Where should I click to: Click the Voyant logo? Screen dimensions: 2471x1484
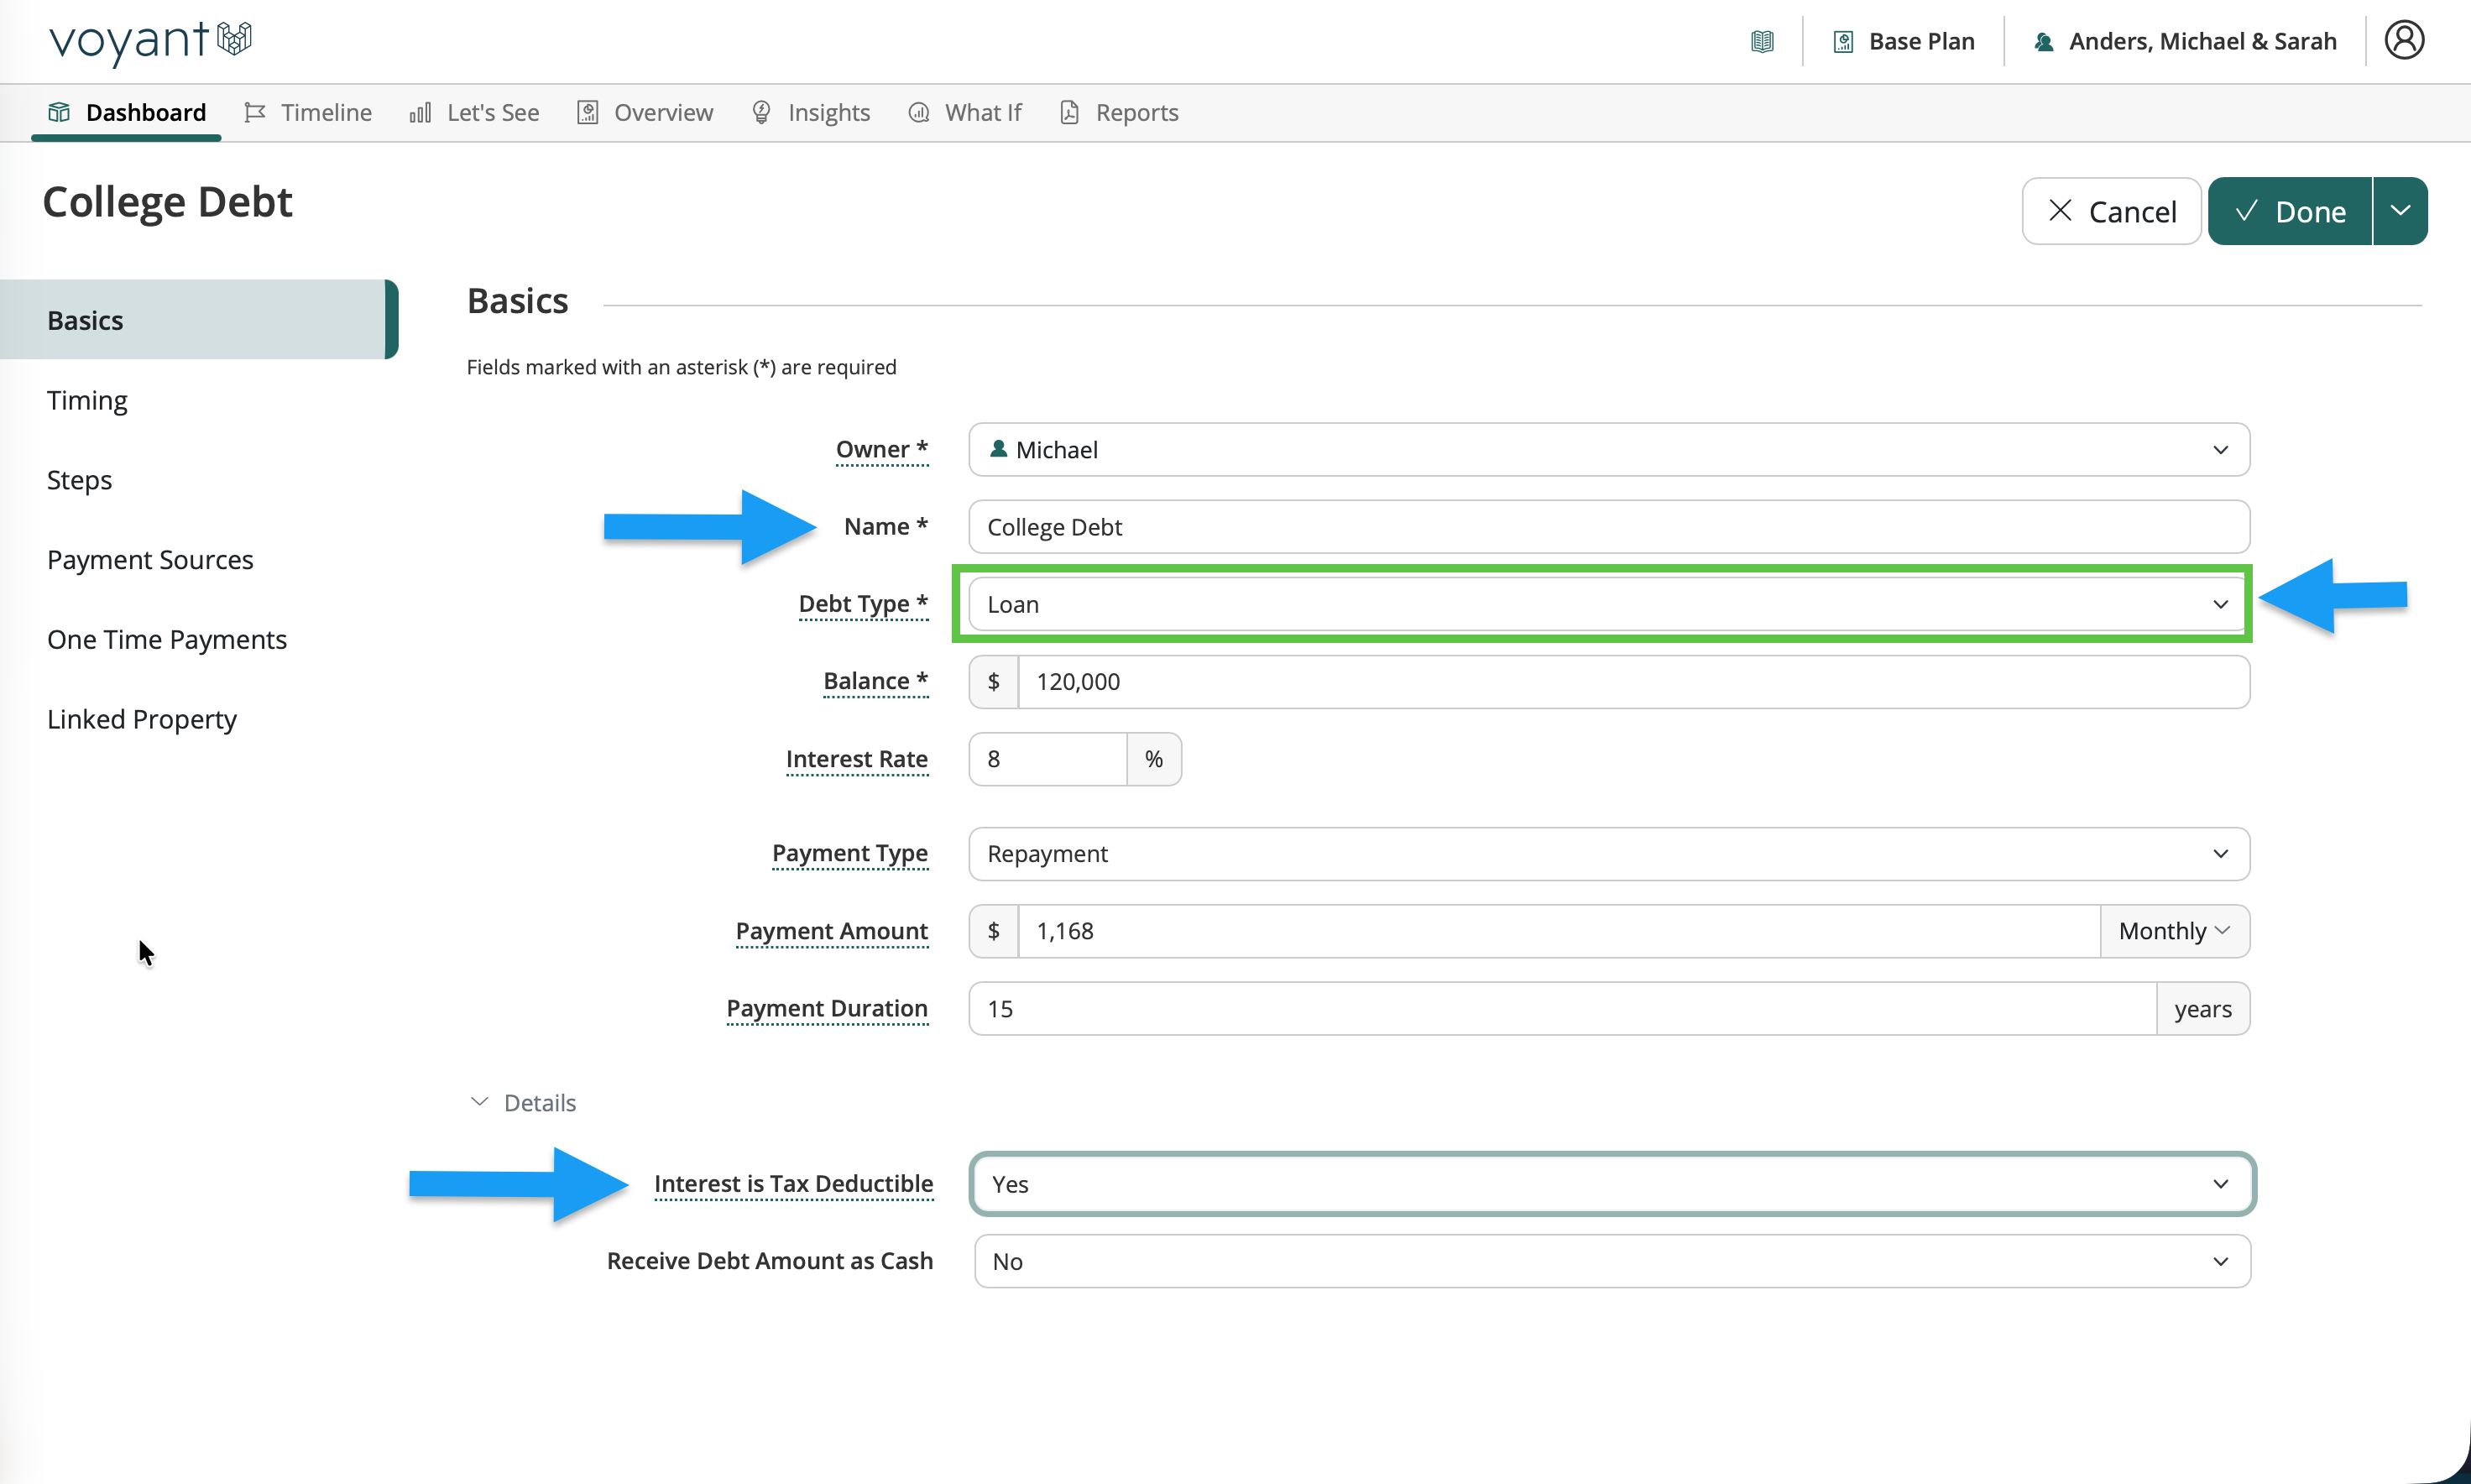pos(150,41)
